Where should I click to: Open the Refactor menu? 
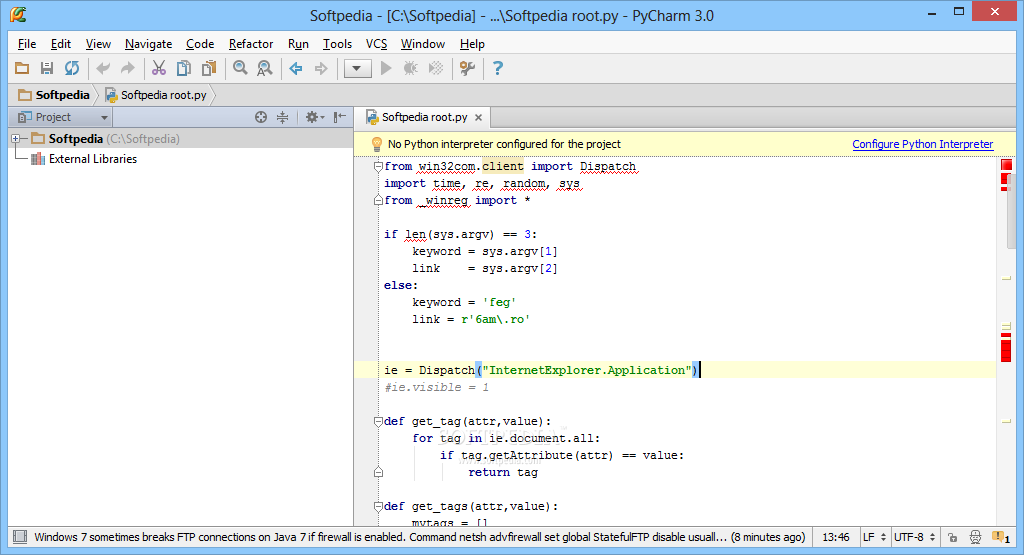(251, 44)
